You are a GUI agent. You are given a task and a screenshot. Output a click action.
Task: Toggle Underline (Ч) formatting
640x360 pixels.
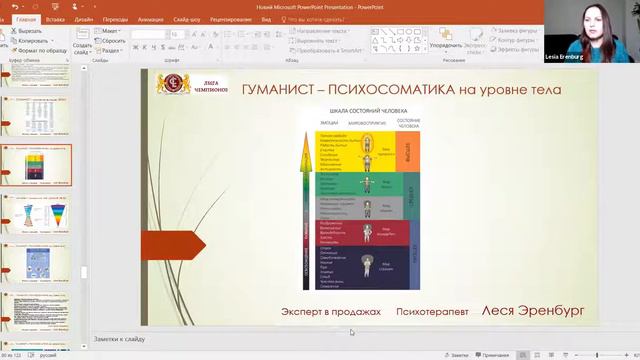[x=154, y=48]
